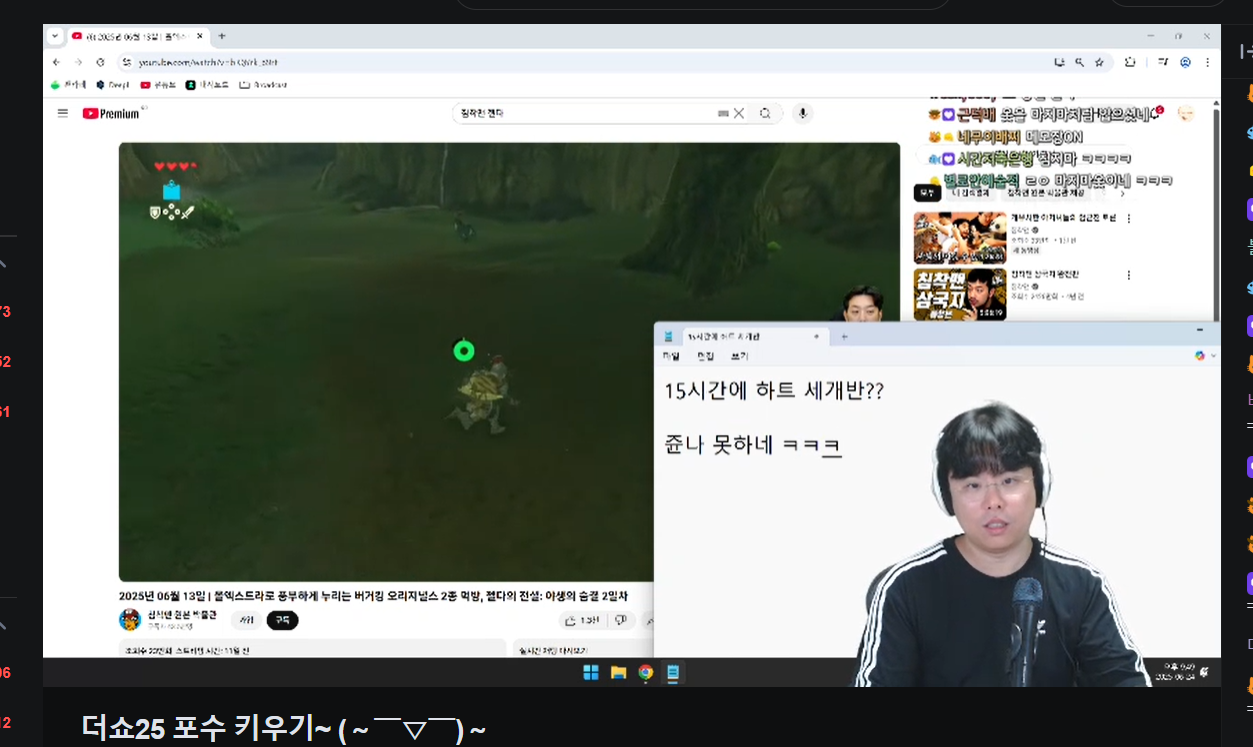Go forward in Chrome
Screen dimensions: 1253x747
(78, 62)
